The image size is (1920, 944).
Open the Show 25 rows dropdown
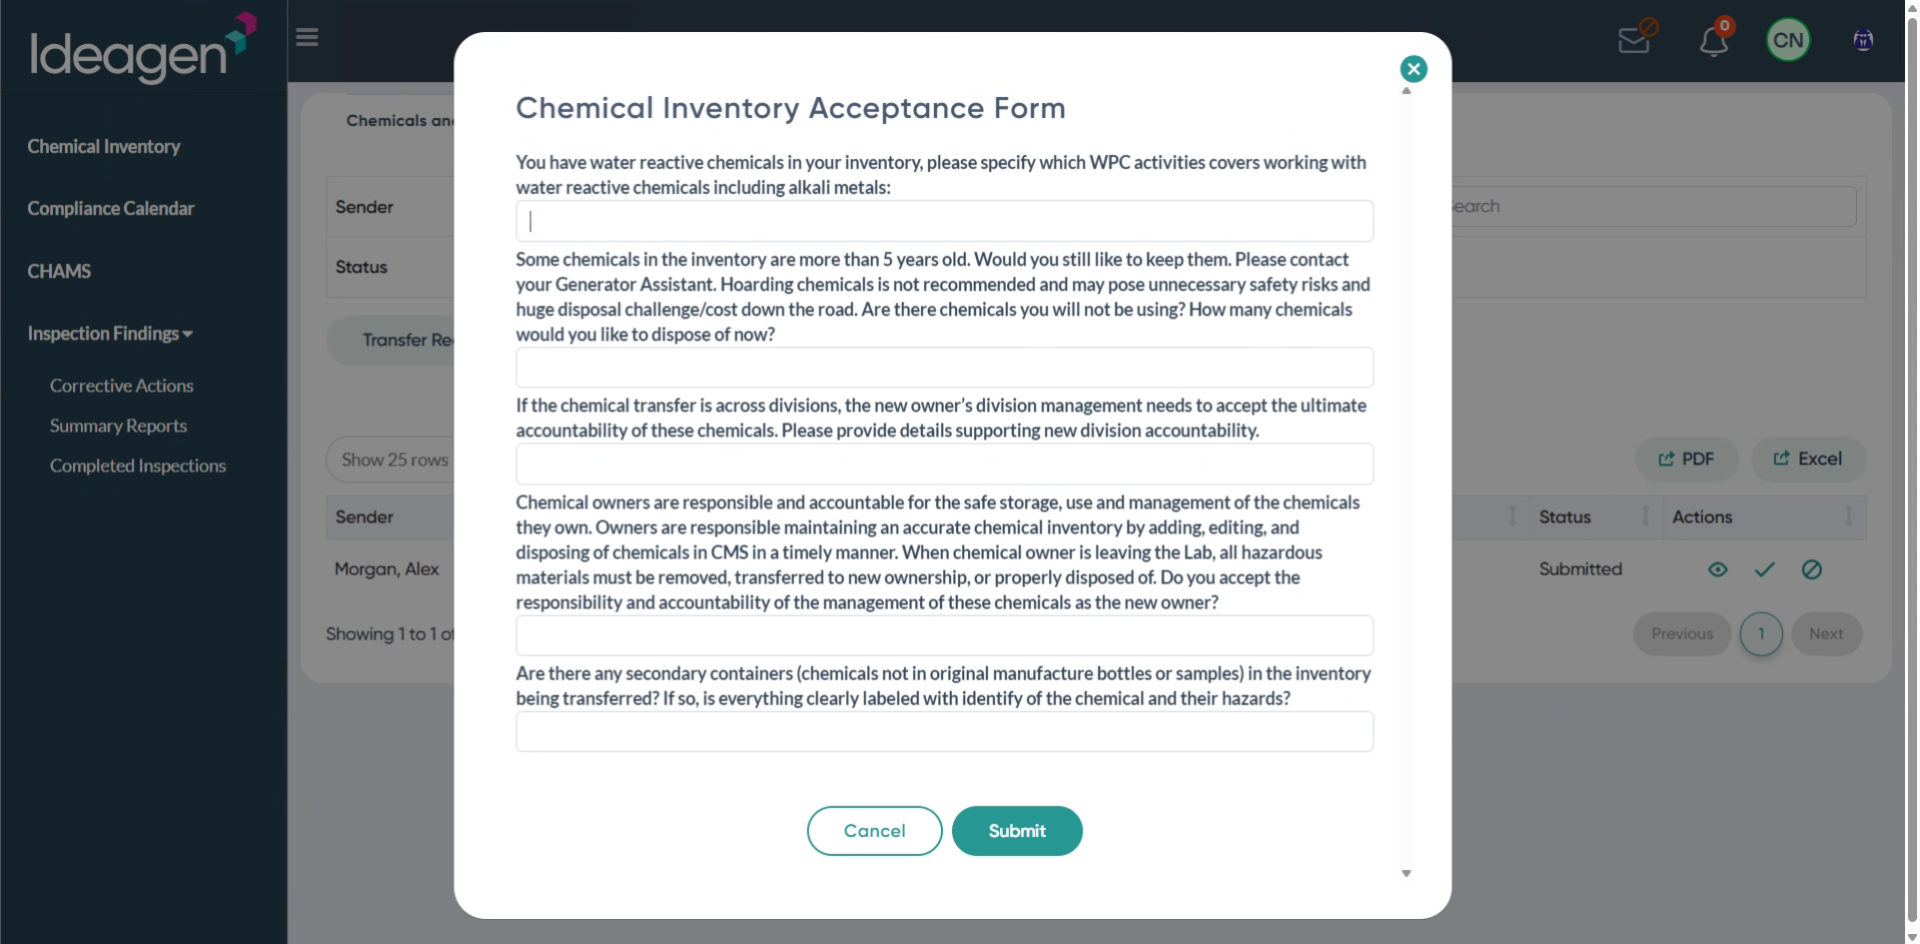392,460
